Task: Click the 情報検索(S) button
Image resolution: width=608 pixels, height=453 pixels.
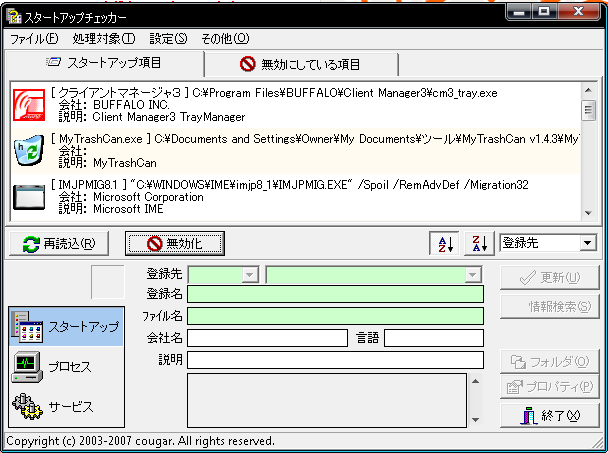Action: [x=550, y=306]
